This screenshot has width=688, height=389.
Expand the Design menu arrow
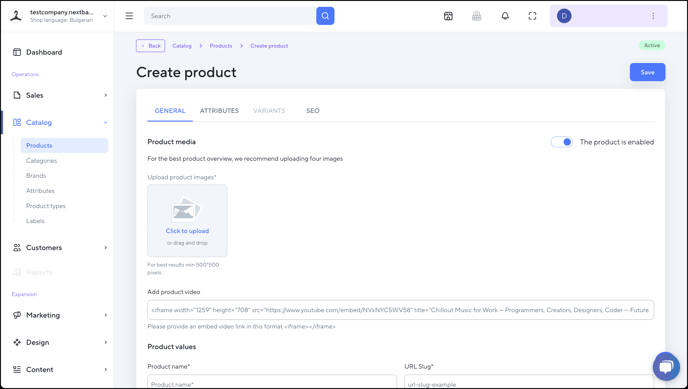click(105, 342)
